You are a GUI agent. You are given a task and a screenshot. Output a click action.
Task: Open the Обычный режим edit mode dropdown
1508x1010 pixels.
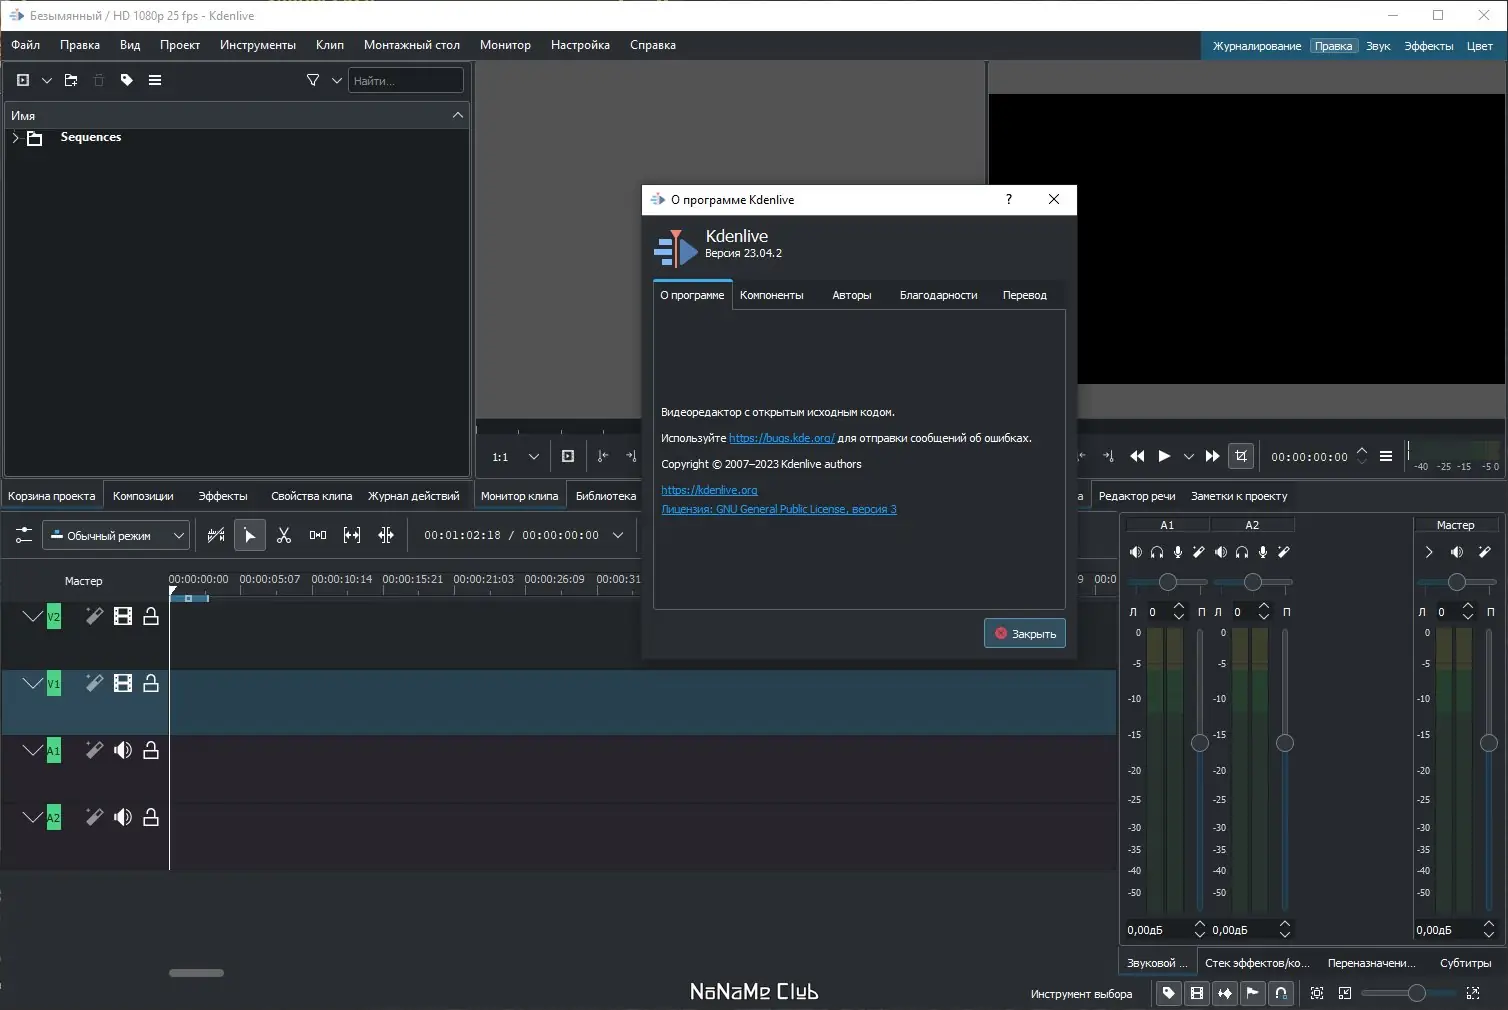pyautogui.click(x=115, y=535)
